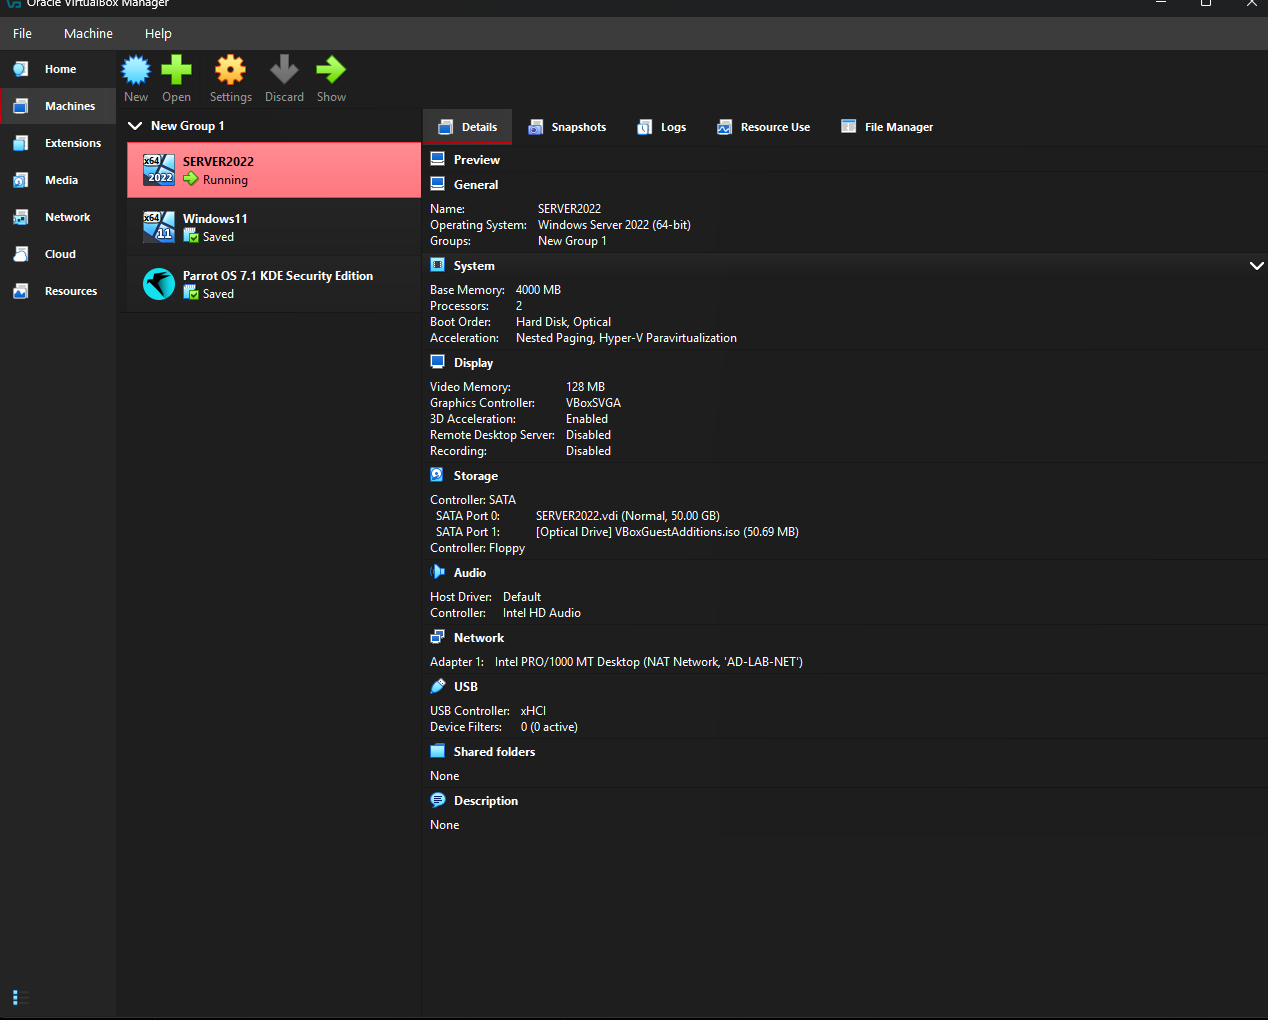
Task: Switch to the Details tab
Action: pos(468,127)
